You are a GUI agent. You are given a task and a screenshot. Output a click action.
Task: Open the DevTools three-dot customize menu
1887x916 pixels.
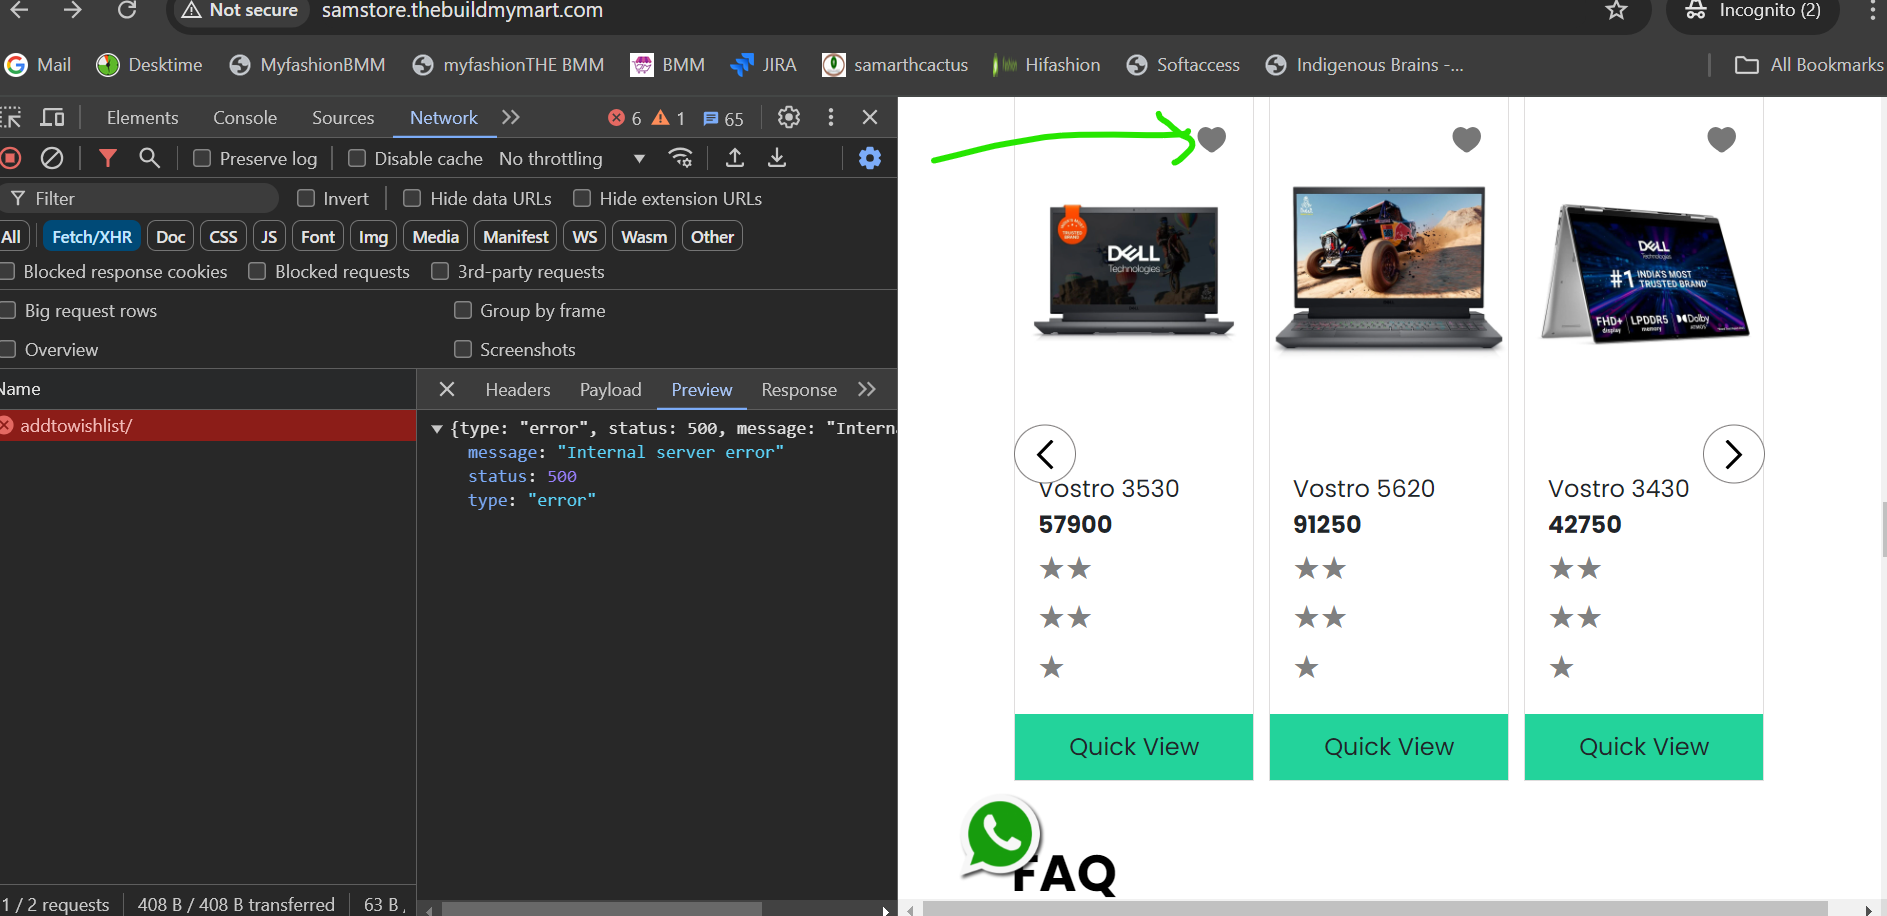pos(830,117)
